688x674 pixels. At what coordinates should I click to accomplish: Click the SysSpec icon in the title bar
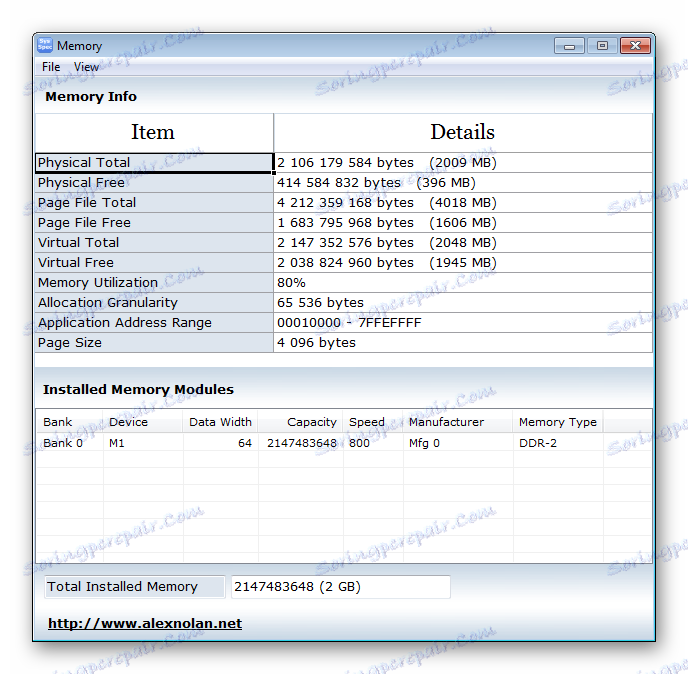point(45,45)
